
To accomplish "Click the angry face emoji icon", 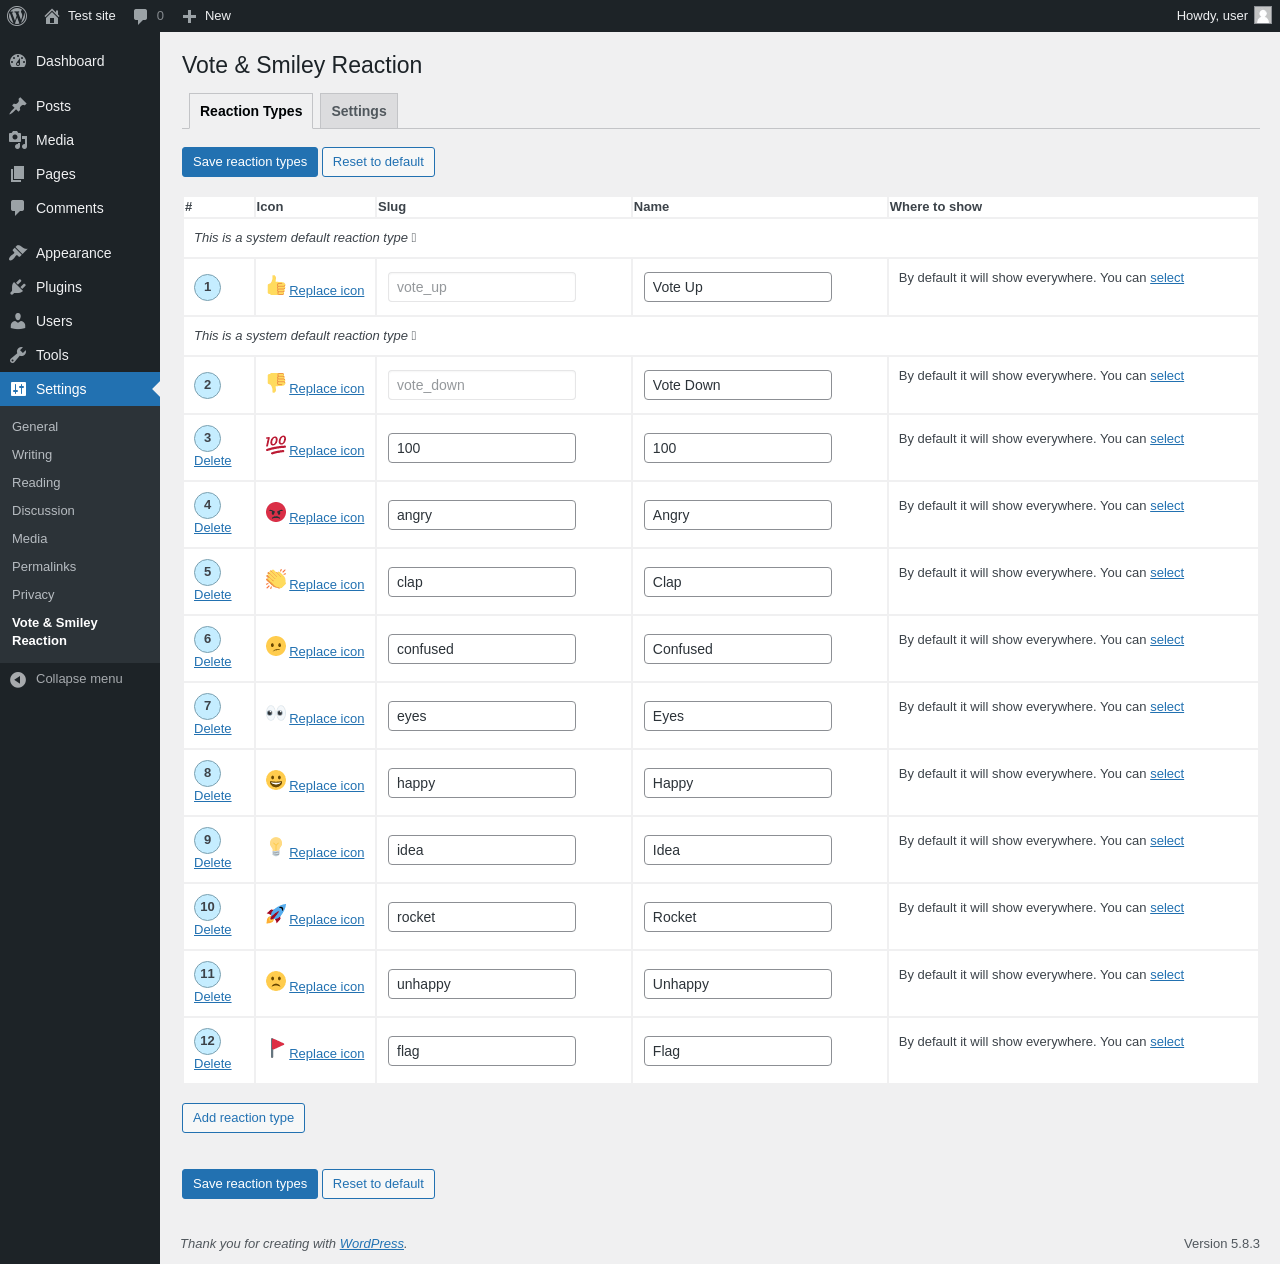I will [276, 512].
